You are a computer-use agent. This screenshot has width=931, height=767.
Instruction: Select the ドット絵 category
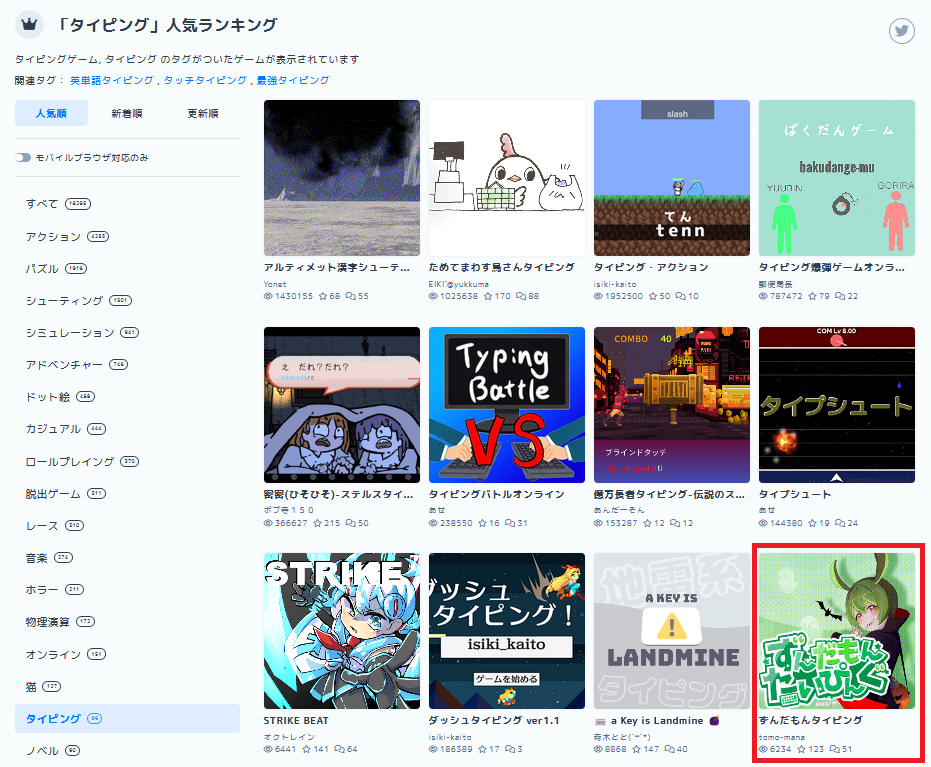pos(127,397)
